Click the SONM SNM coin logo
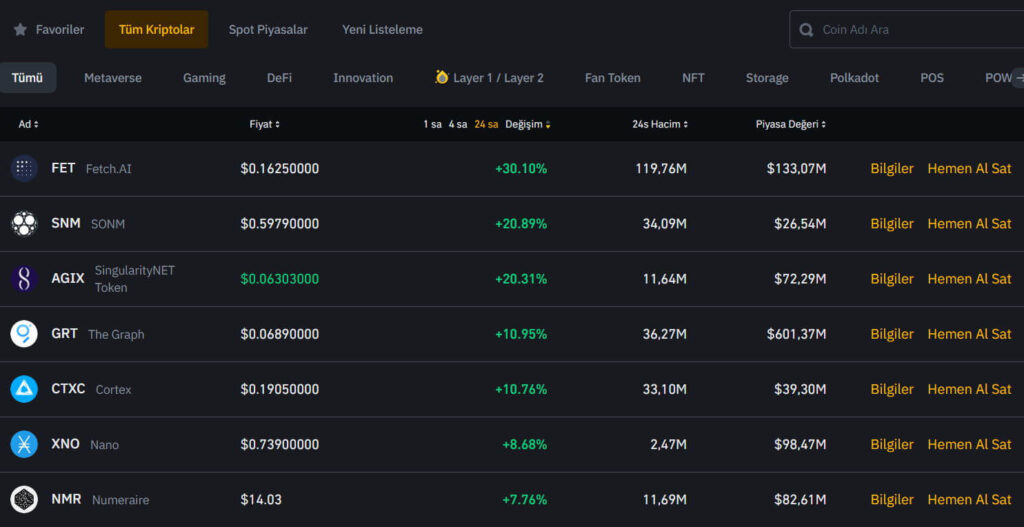 24,223
